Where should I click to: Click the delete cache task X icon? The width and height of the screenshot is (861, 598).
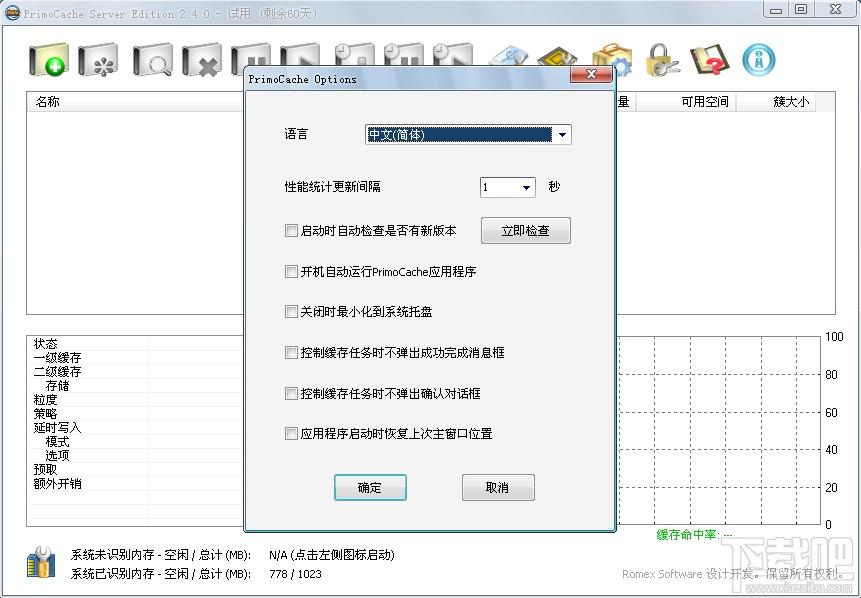(202, 59)
